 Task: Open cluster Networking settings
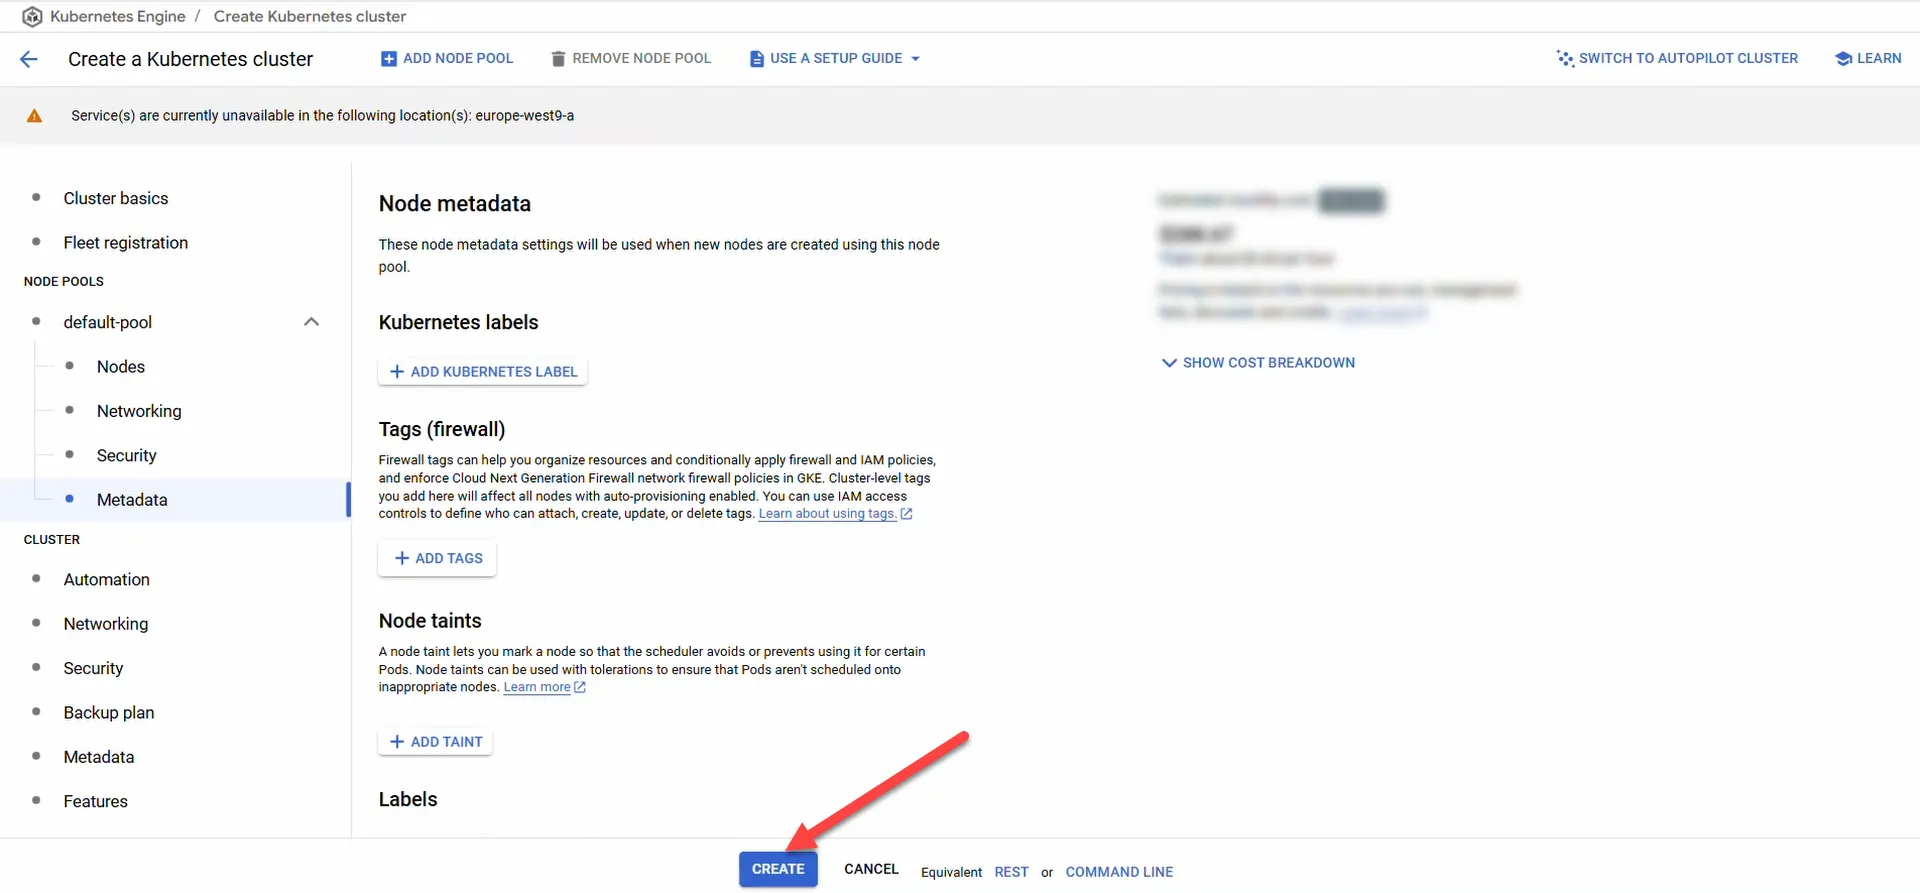point(106,624)
